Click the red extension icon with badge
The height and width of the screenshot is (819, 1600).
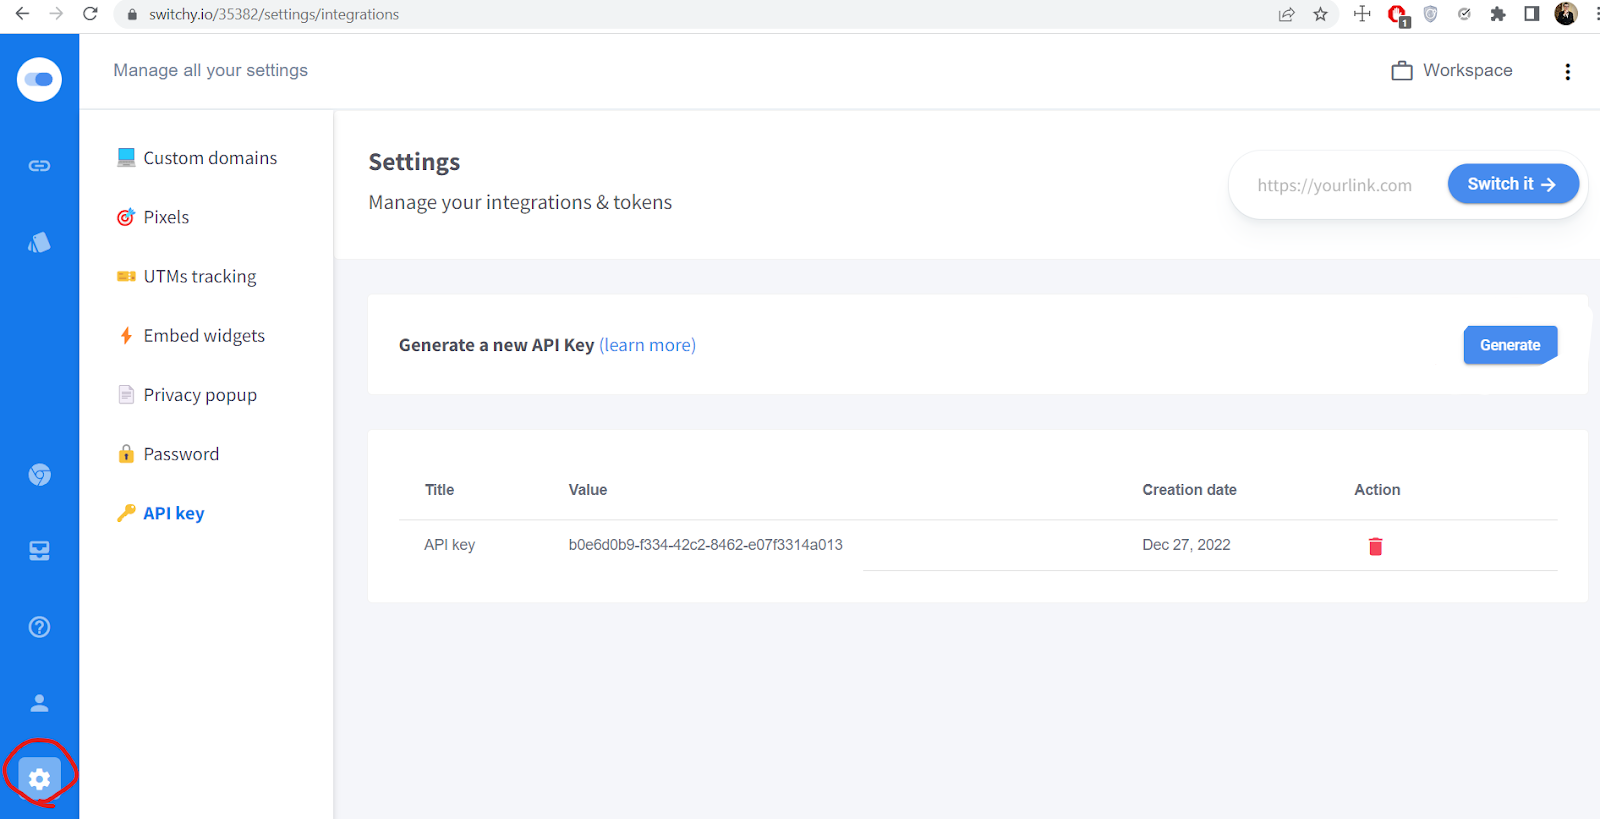(1398, 15)
